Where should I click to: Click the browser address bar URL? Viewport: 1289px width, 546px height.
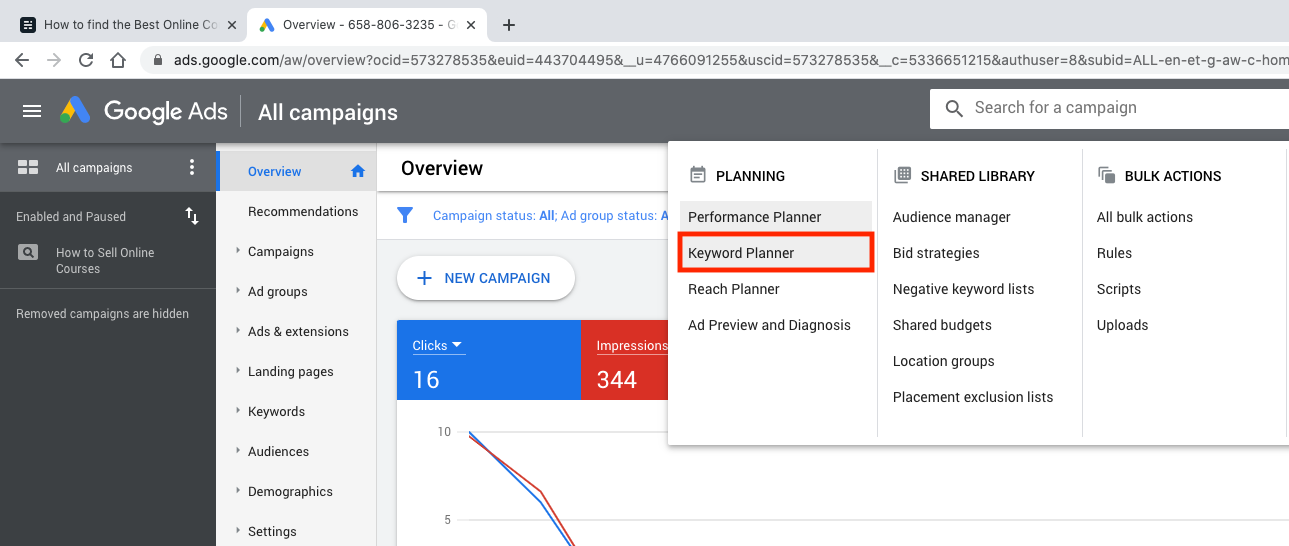[730, 60]
